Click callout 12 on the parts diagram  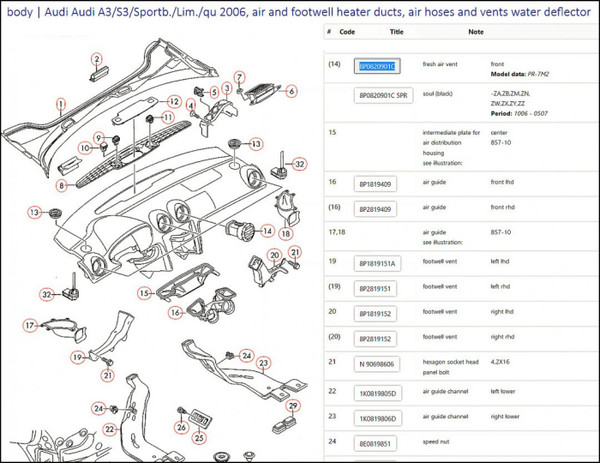(x=174, y=102)
